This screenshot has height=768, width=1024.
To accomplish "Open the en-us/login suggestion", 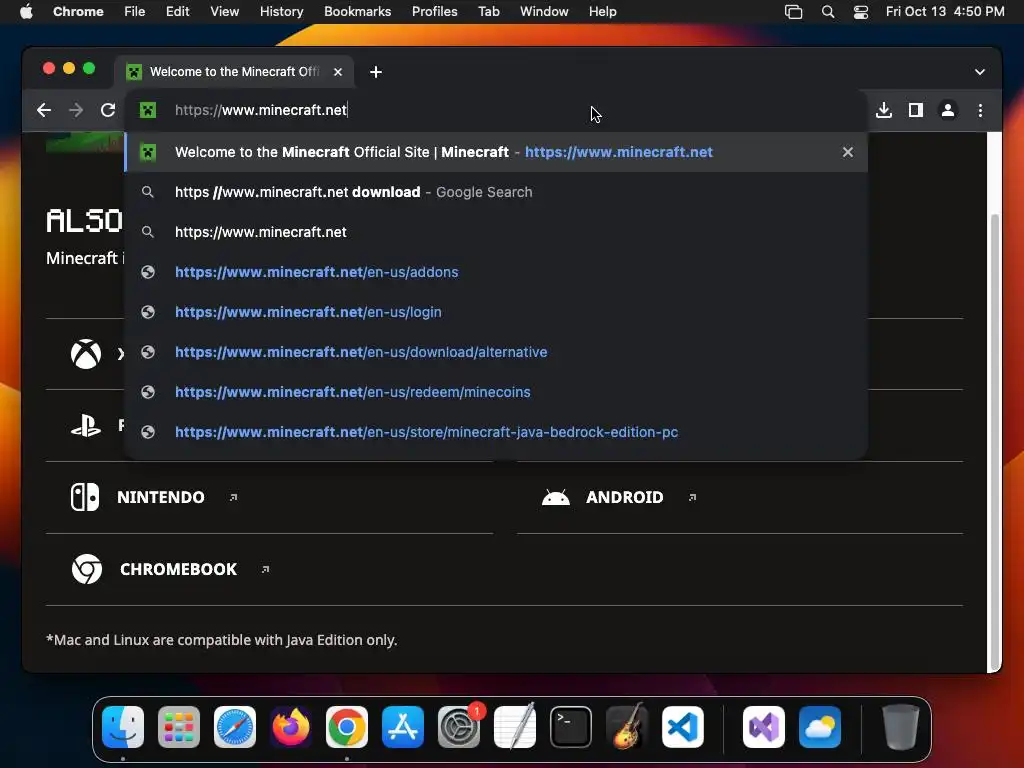I will tap(496, 312).
